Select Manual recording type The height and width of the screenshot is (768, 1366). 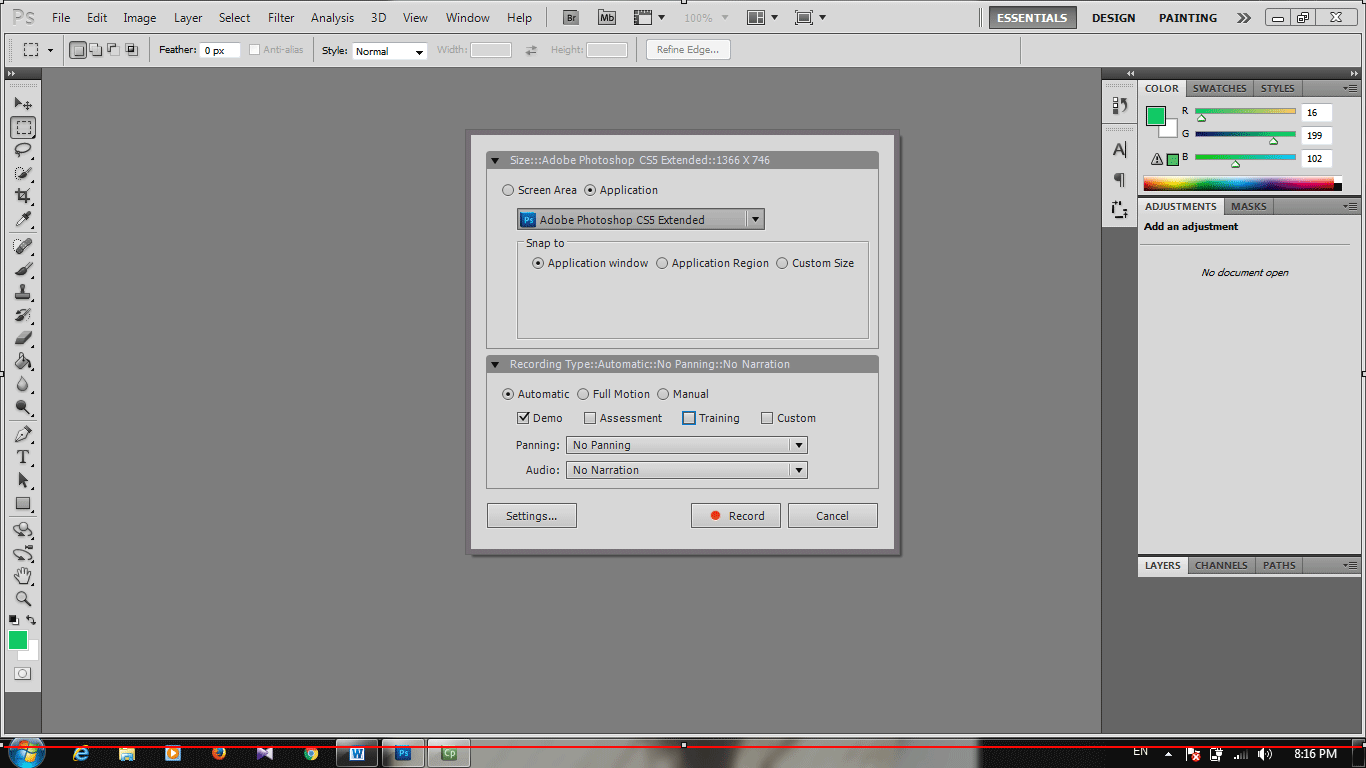663,394
